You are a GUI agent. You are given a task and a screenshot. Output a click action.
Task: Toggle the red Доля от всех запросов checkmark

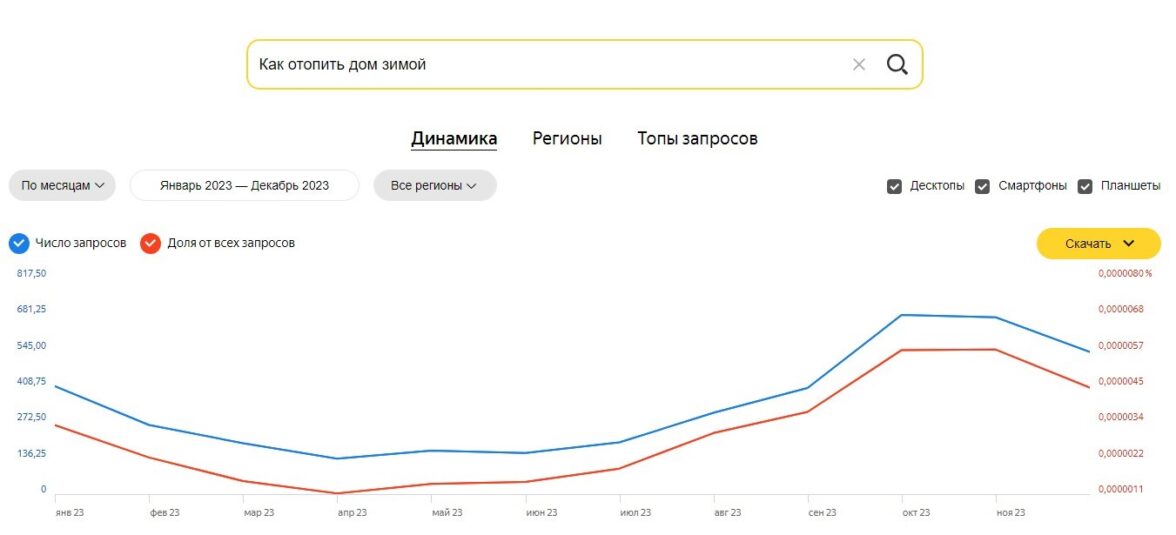(x=151, y=243)
